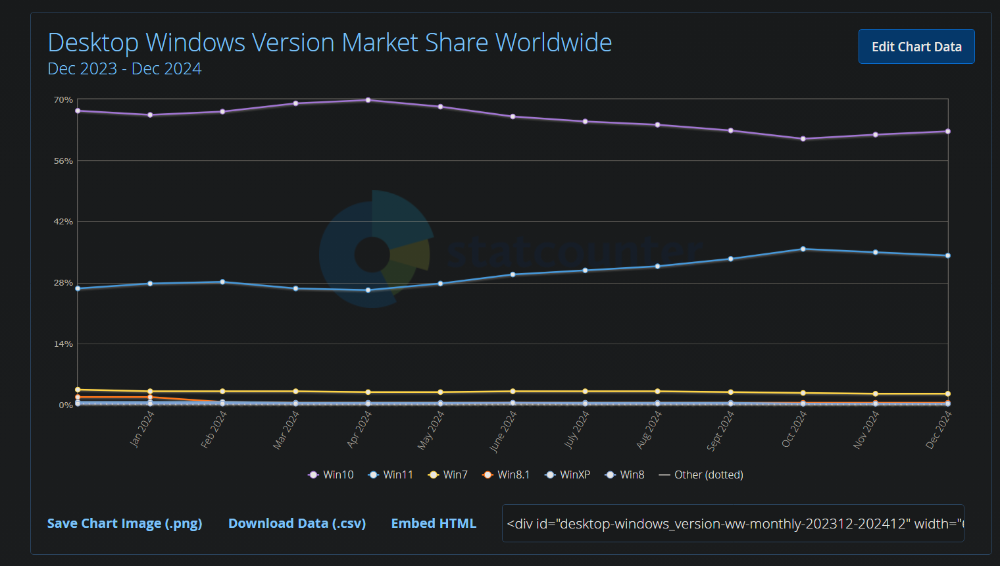Select Win11 data point at Oct 2024
This screenshot has width=1000, height=566.
[803, 249]
